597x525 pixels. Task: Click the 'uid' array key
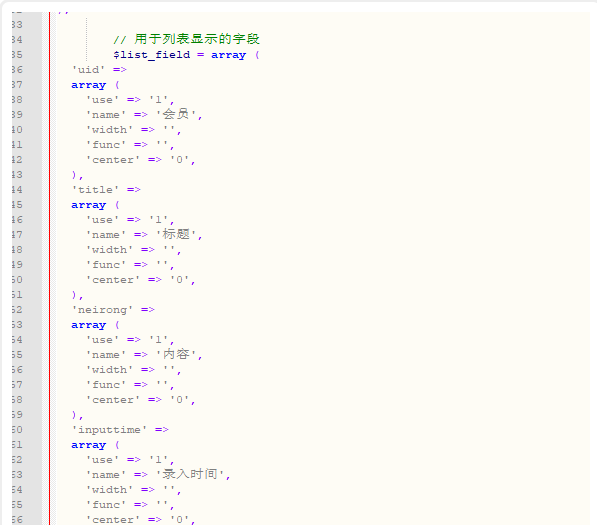(x=88, y=70)
